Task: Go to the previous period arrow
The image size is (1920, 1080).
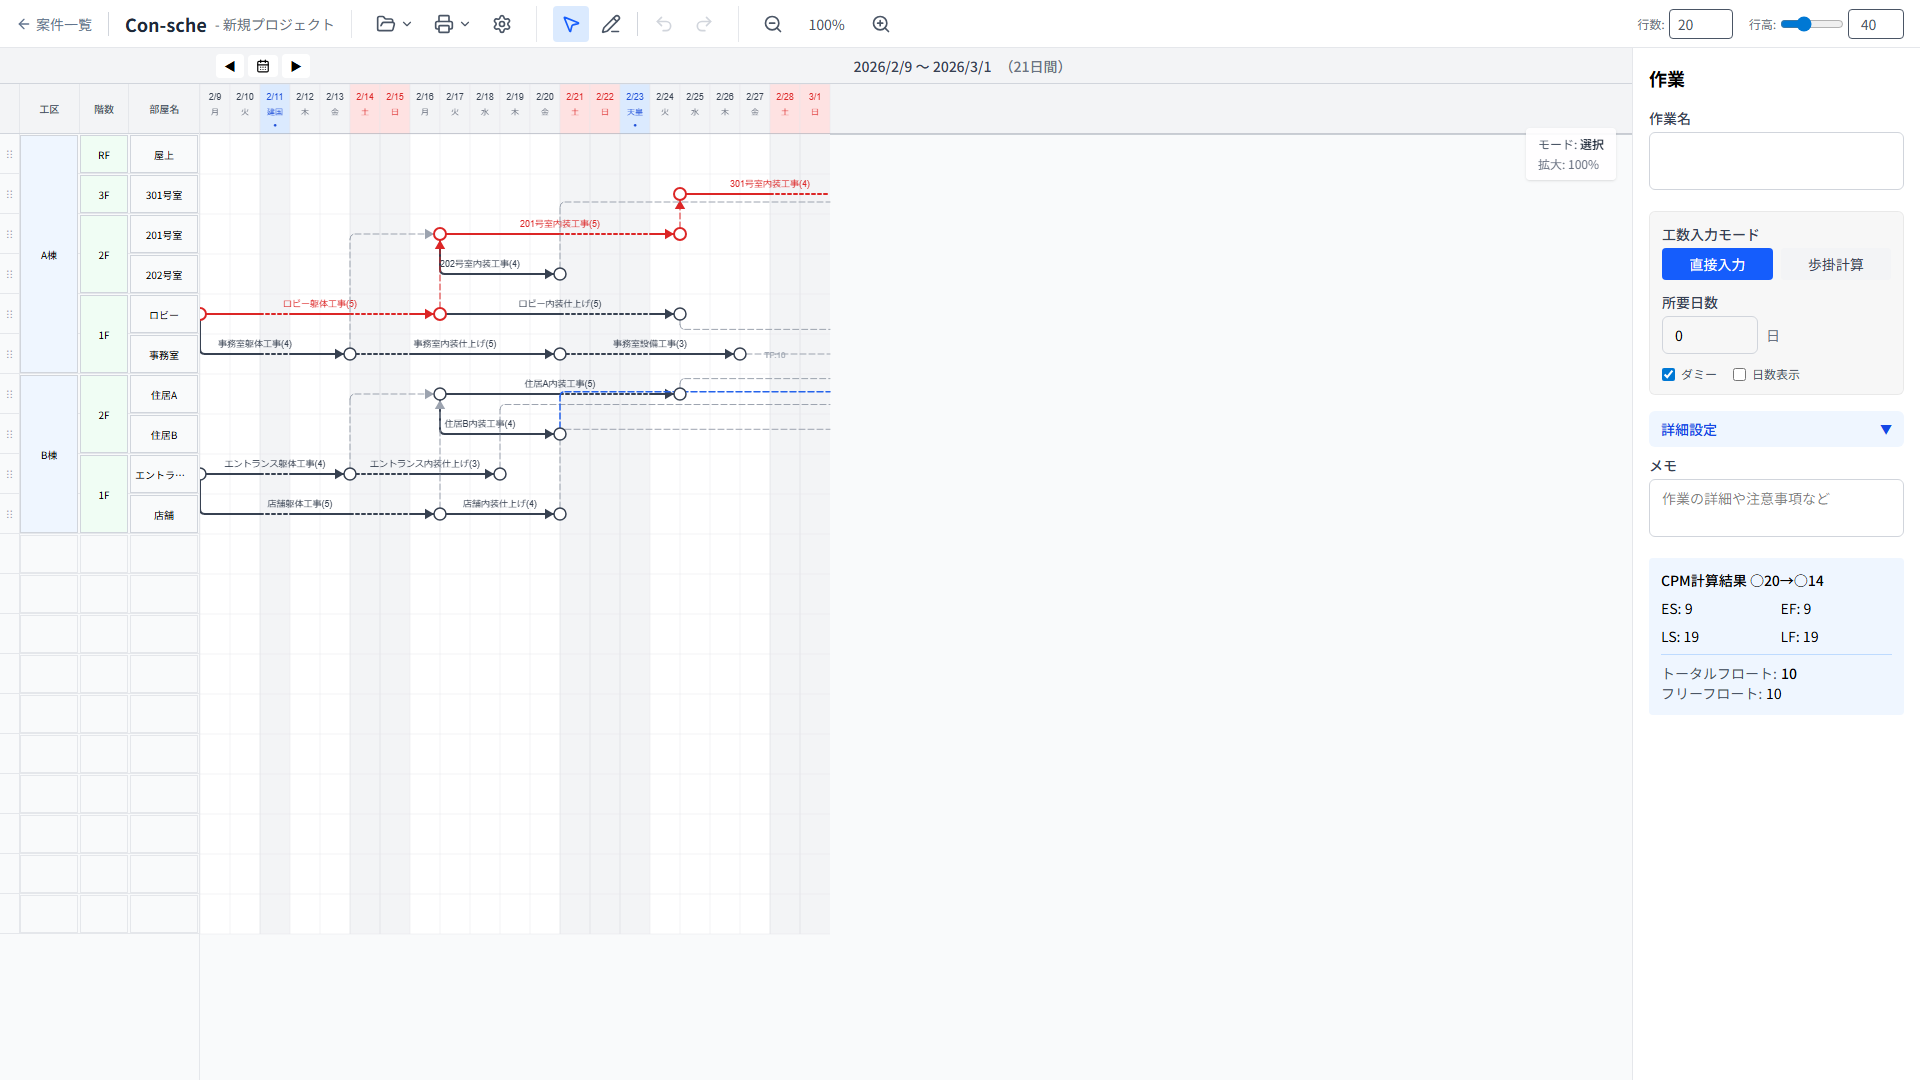Action: click(x=230, y=66)
